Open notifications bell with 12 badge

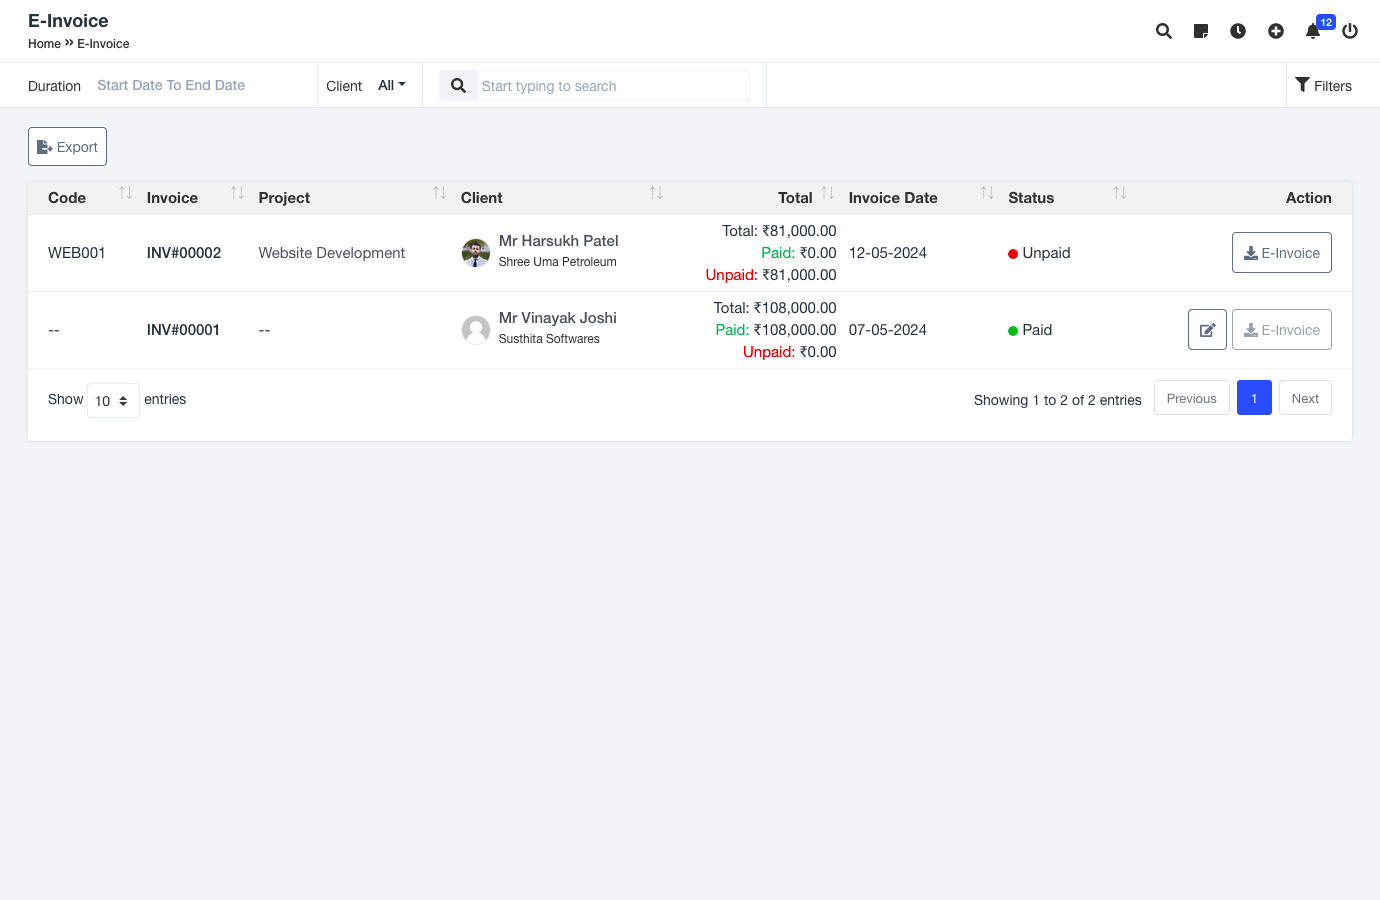click(x=1313, y=31)
